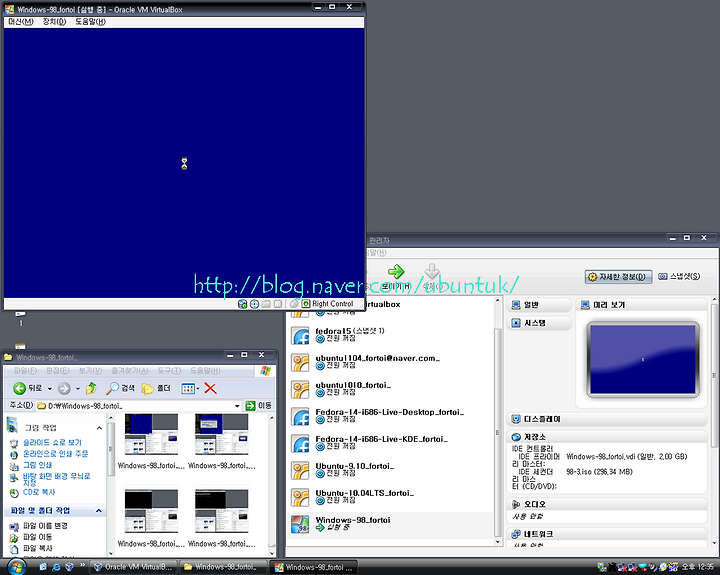Click the VM list vertical scrollbar
This screenshot has width=720, height=575.
(498, 421)
